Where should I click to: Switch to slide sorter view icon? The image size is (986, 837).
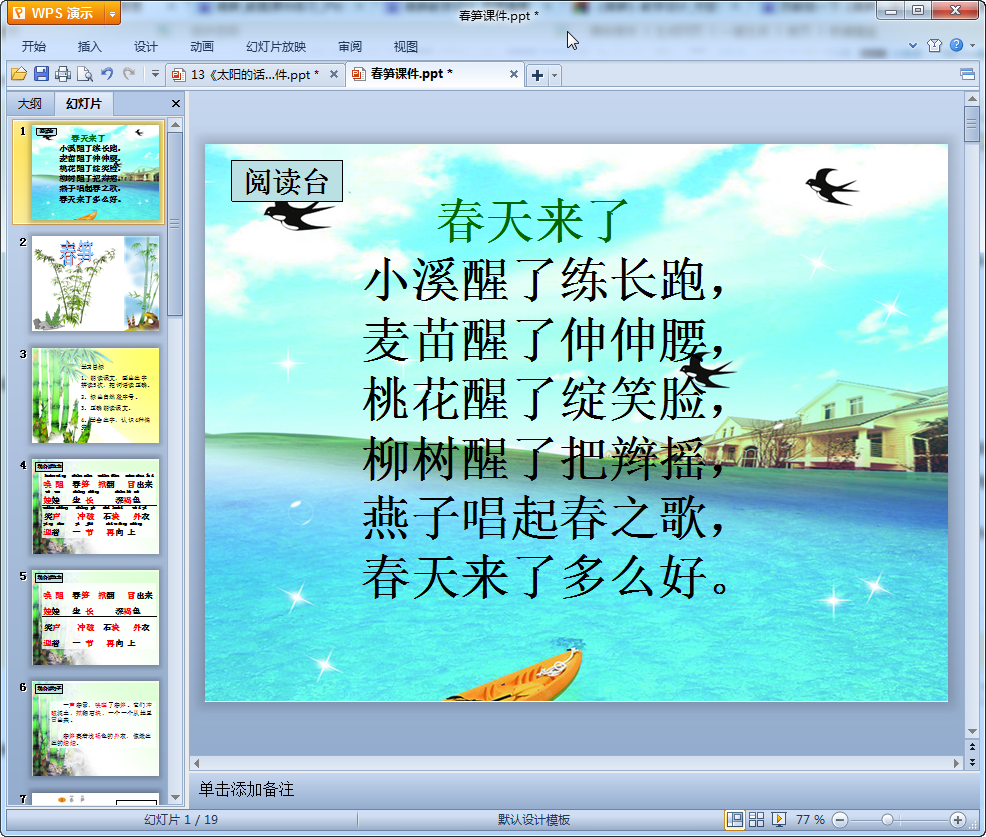756,819
